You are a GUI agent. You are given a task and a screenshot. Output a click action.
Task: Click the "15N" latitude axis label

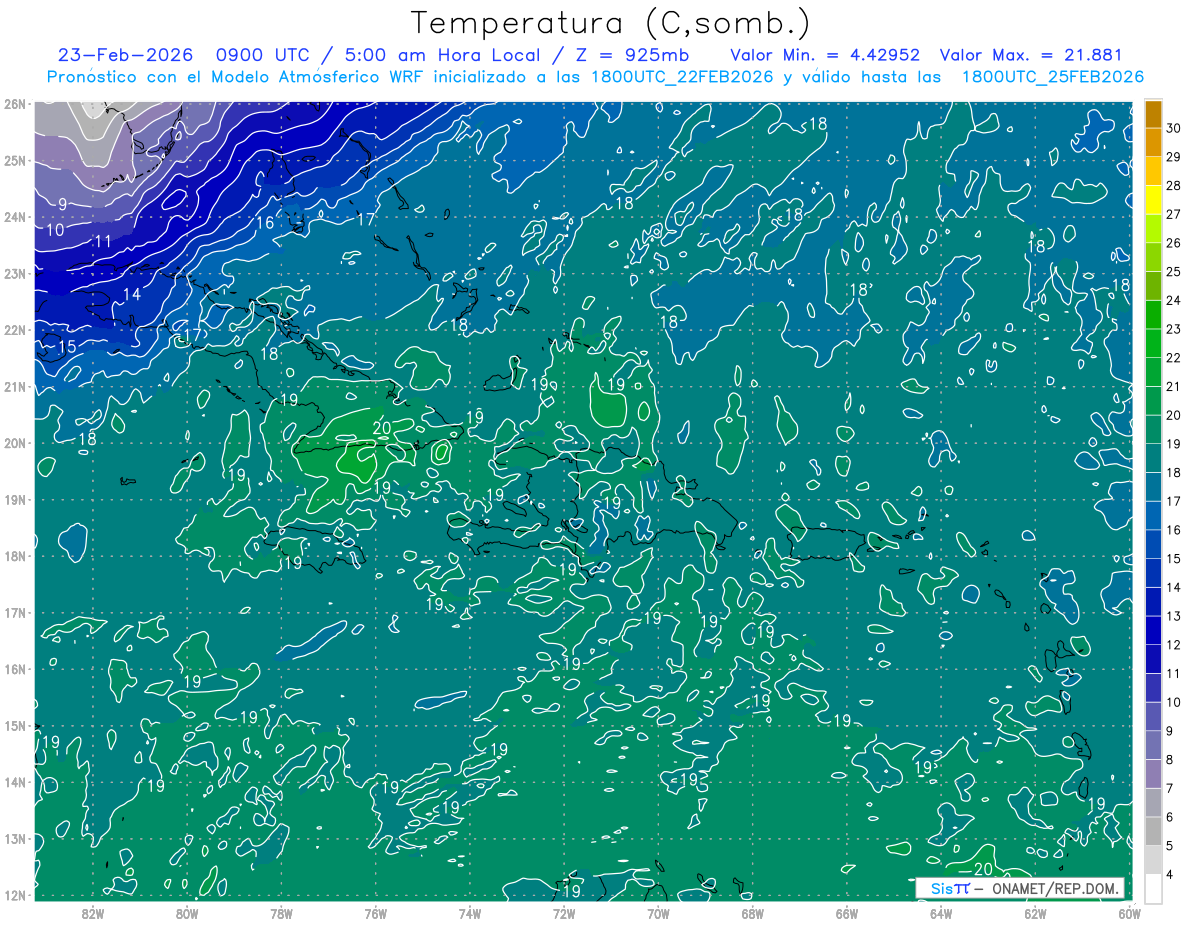pos(14,725)
